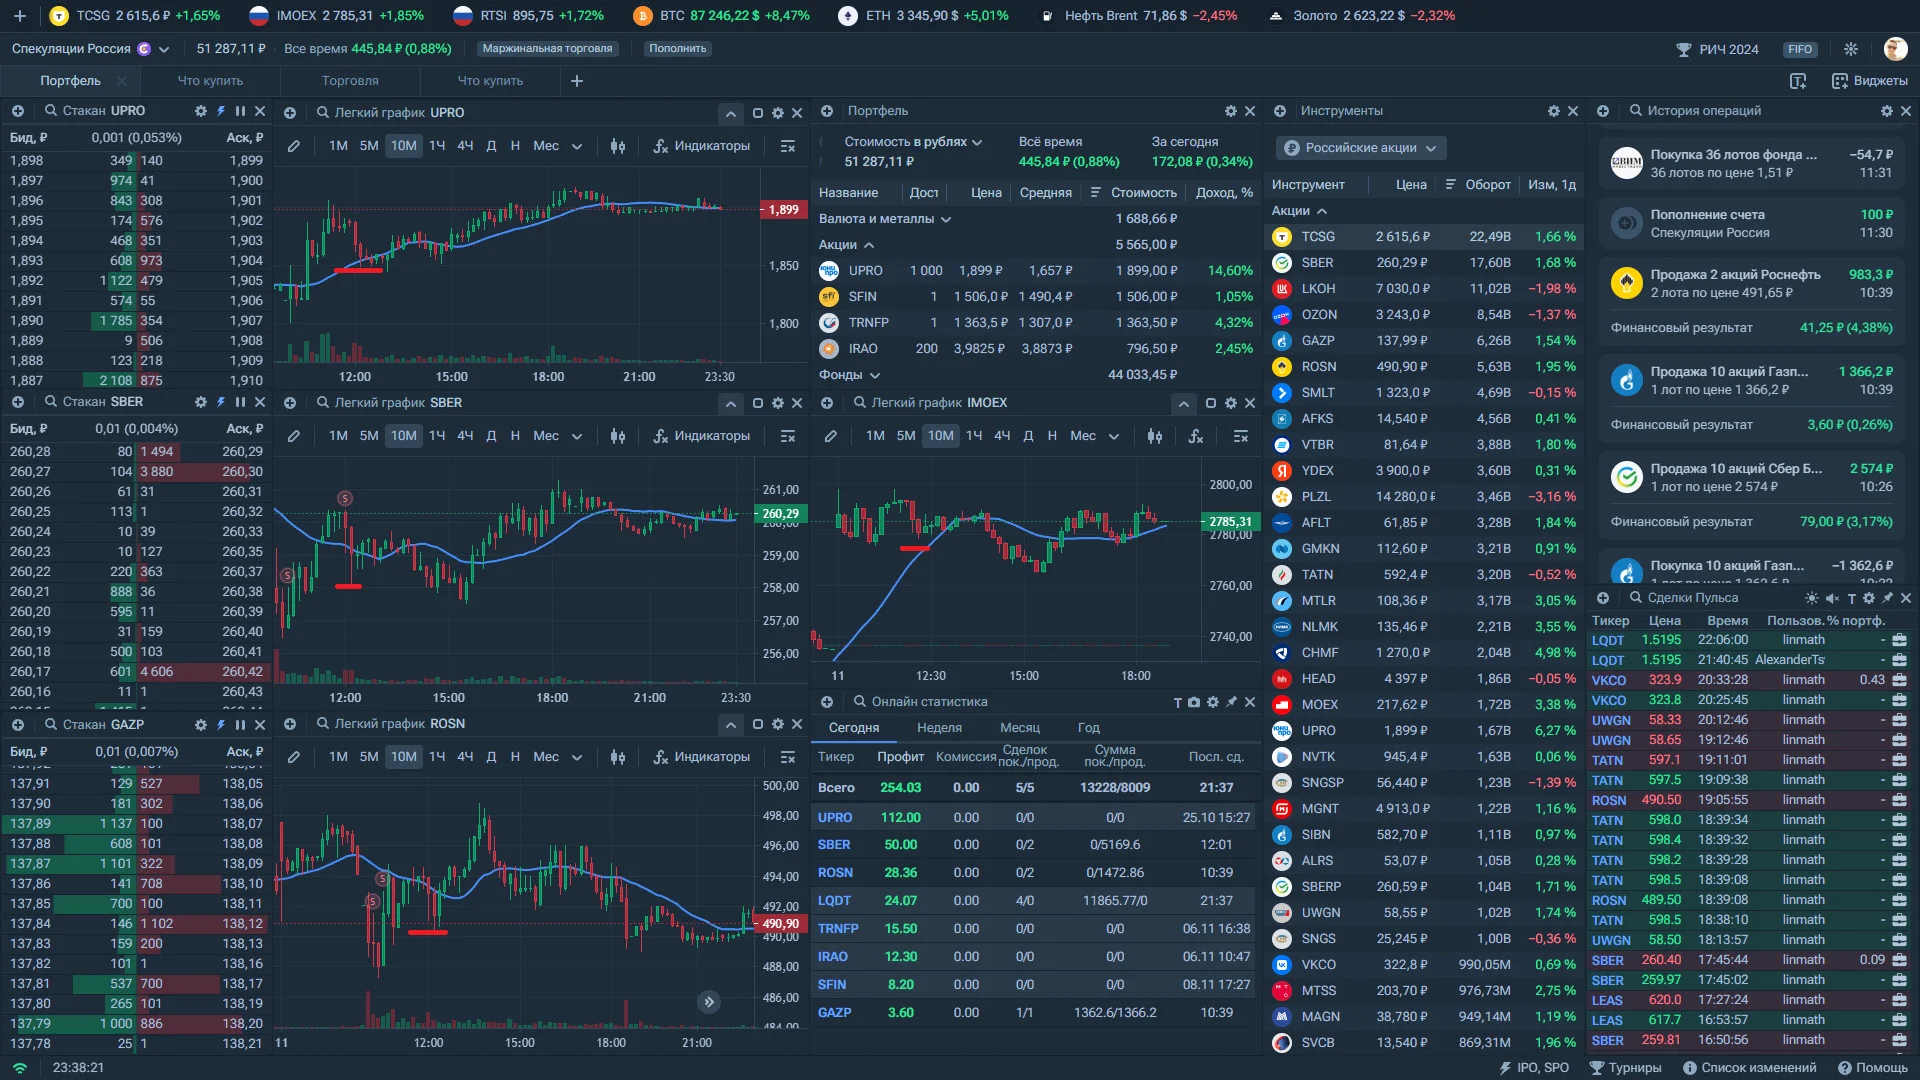The height and width of the screenshot is (1080, 1920).
Task: Select the Д timeframe in the UPRO chart
Action: (491, 146)
